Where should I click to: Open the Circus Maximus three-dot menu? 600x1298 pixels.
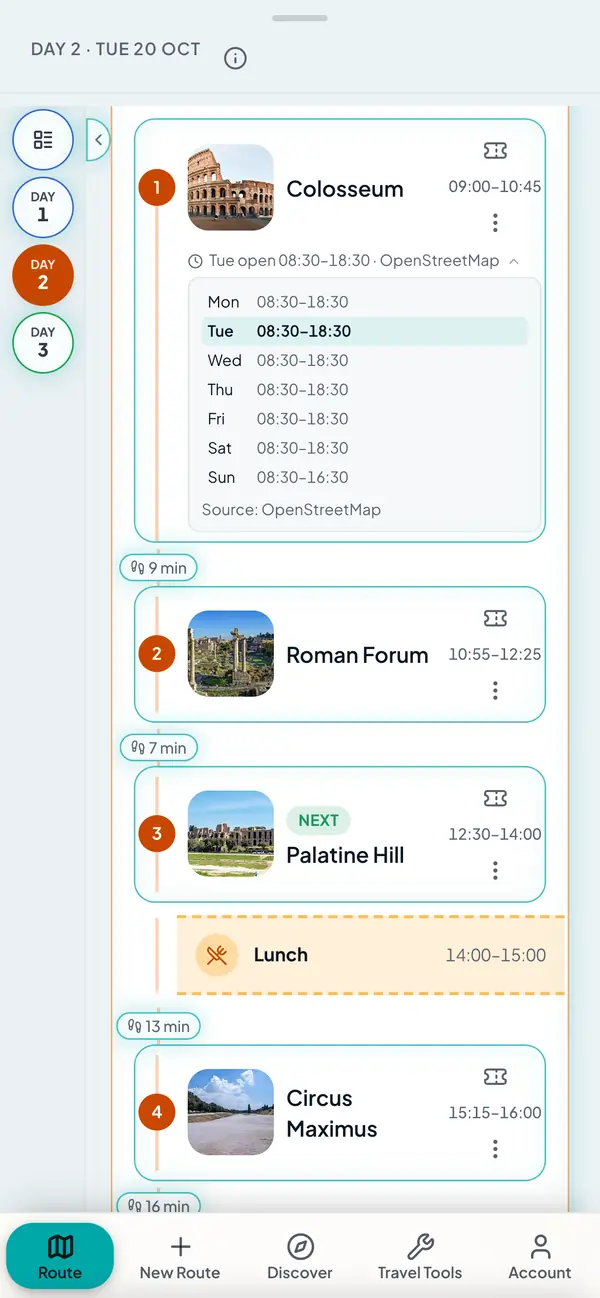click(x=495, y=1149)
